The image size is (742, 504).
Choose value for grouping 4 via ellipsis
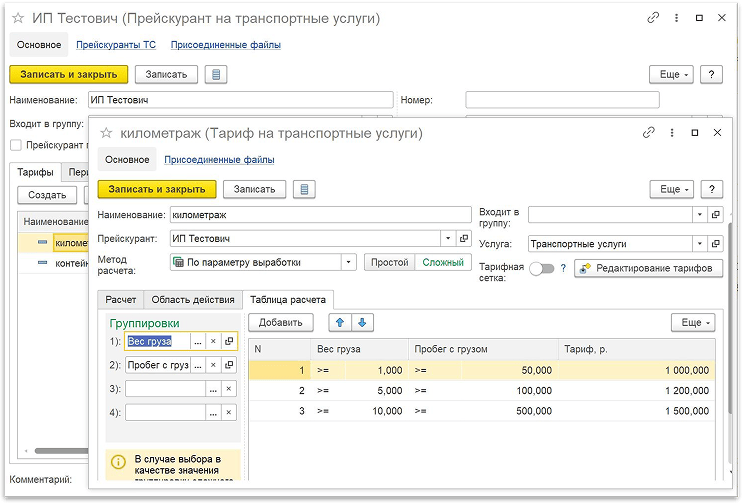pos(213,412)
